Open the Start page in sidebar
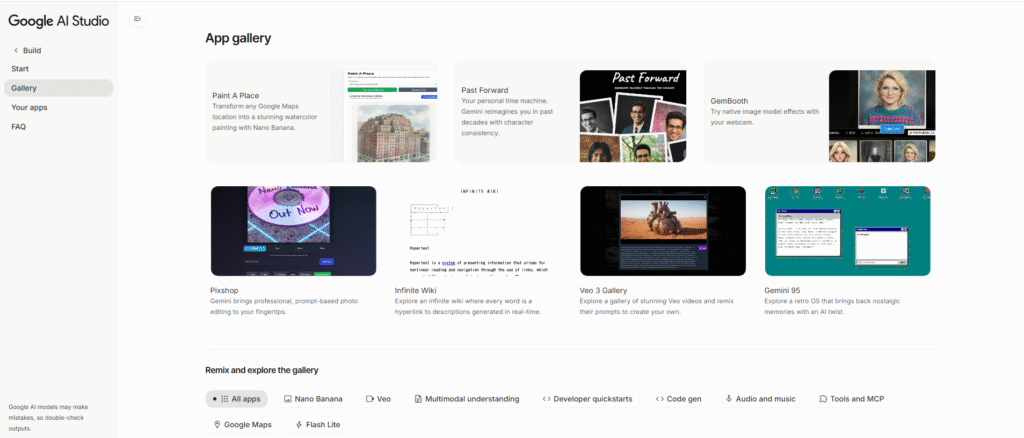Viewport: 1024px width, 438px height. click(x=20, y=69)
